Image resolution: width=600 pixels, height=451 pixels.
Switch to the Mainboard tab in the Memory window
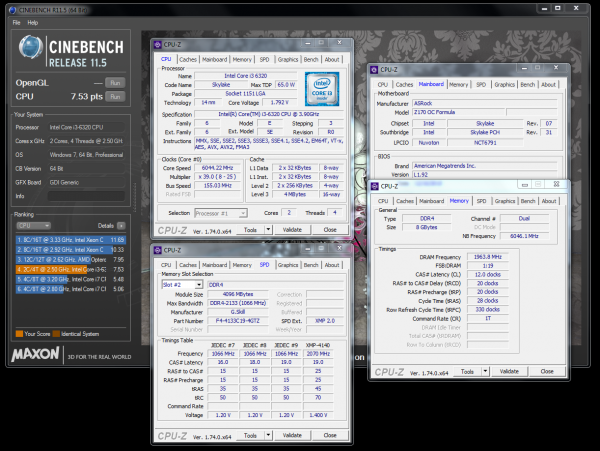point(431,201)
